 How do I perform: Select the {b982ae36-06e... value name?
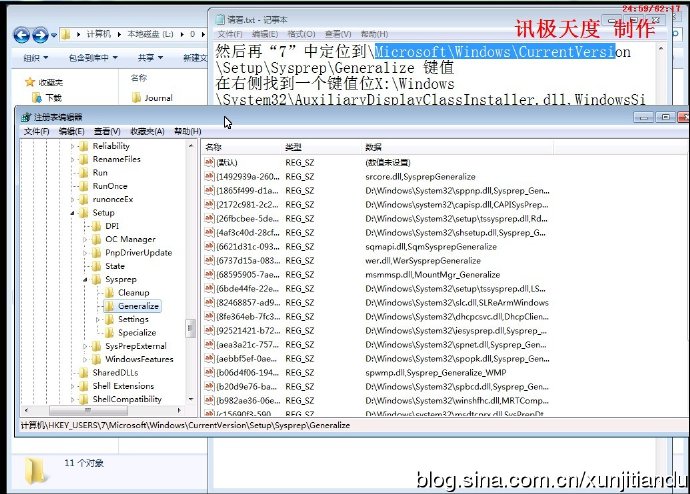[x=248, y=400]
